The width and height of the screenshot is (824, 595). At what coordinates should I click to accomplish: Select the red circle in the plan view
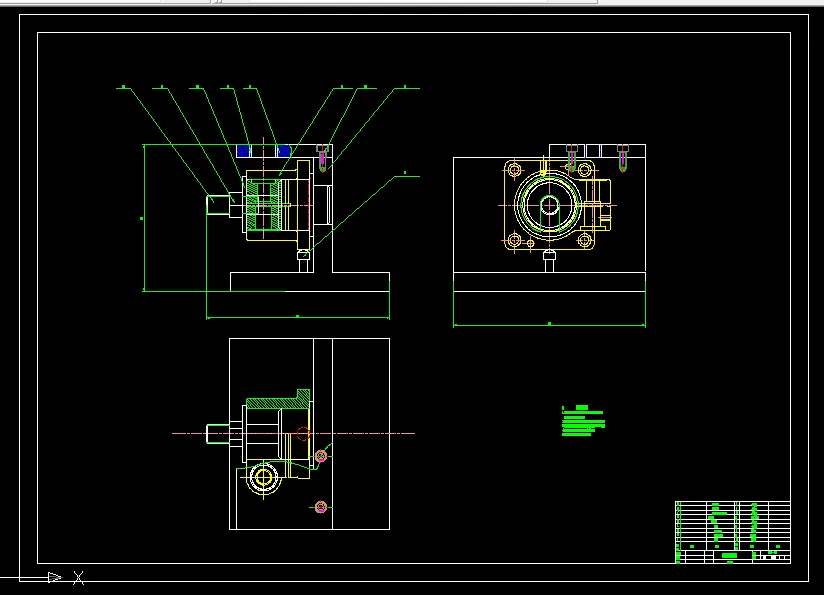303,434
